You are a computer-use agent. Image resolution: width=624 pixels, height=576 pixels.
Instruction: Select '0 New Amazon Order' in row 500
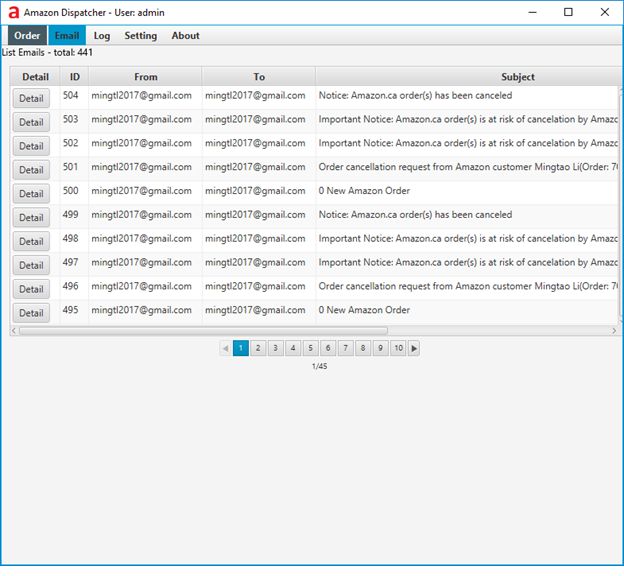[x=364, y=191]
